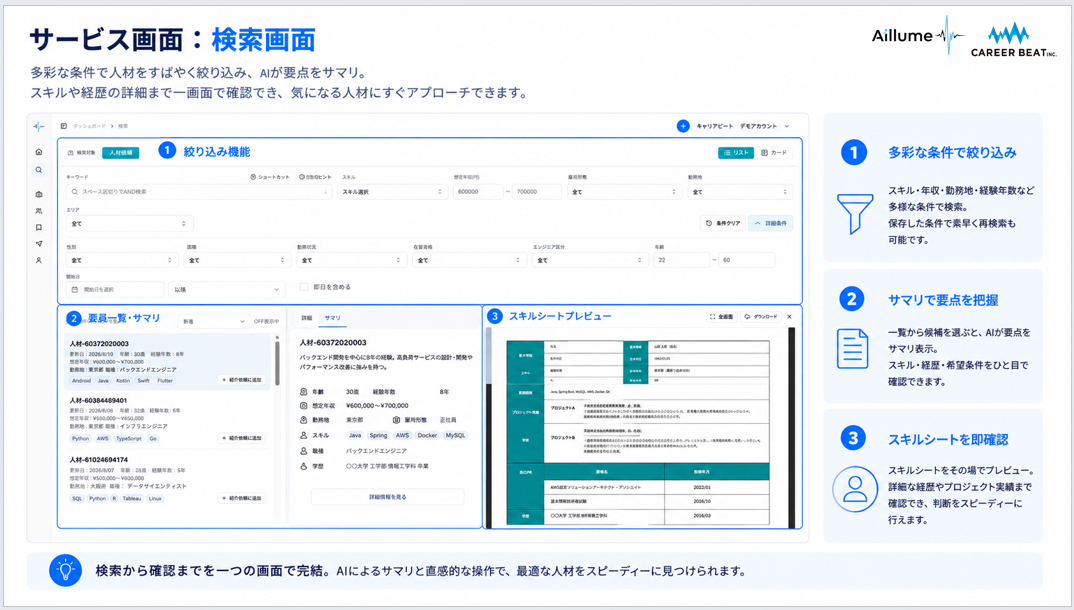Close the skill sheet preview with the X
Image resolution: width=1074 pixels, height=610 pixels.
pos(789,317)
